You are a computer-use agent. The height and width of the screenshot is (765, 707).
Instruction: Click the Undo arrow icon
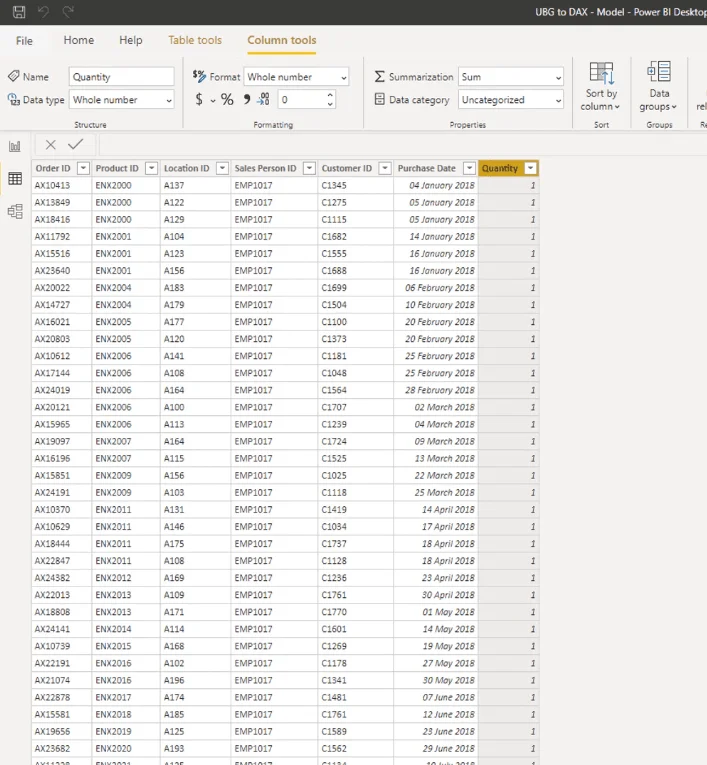pyautogui.click(x=43, y=12)
